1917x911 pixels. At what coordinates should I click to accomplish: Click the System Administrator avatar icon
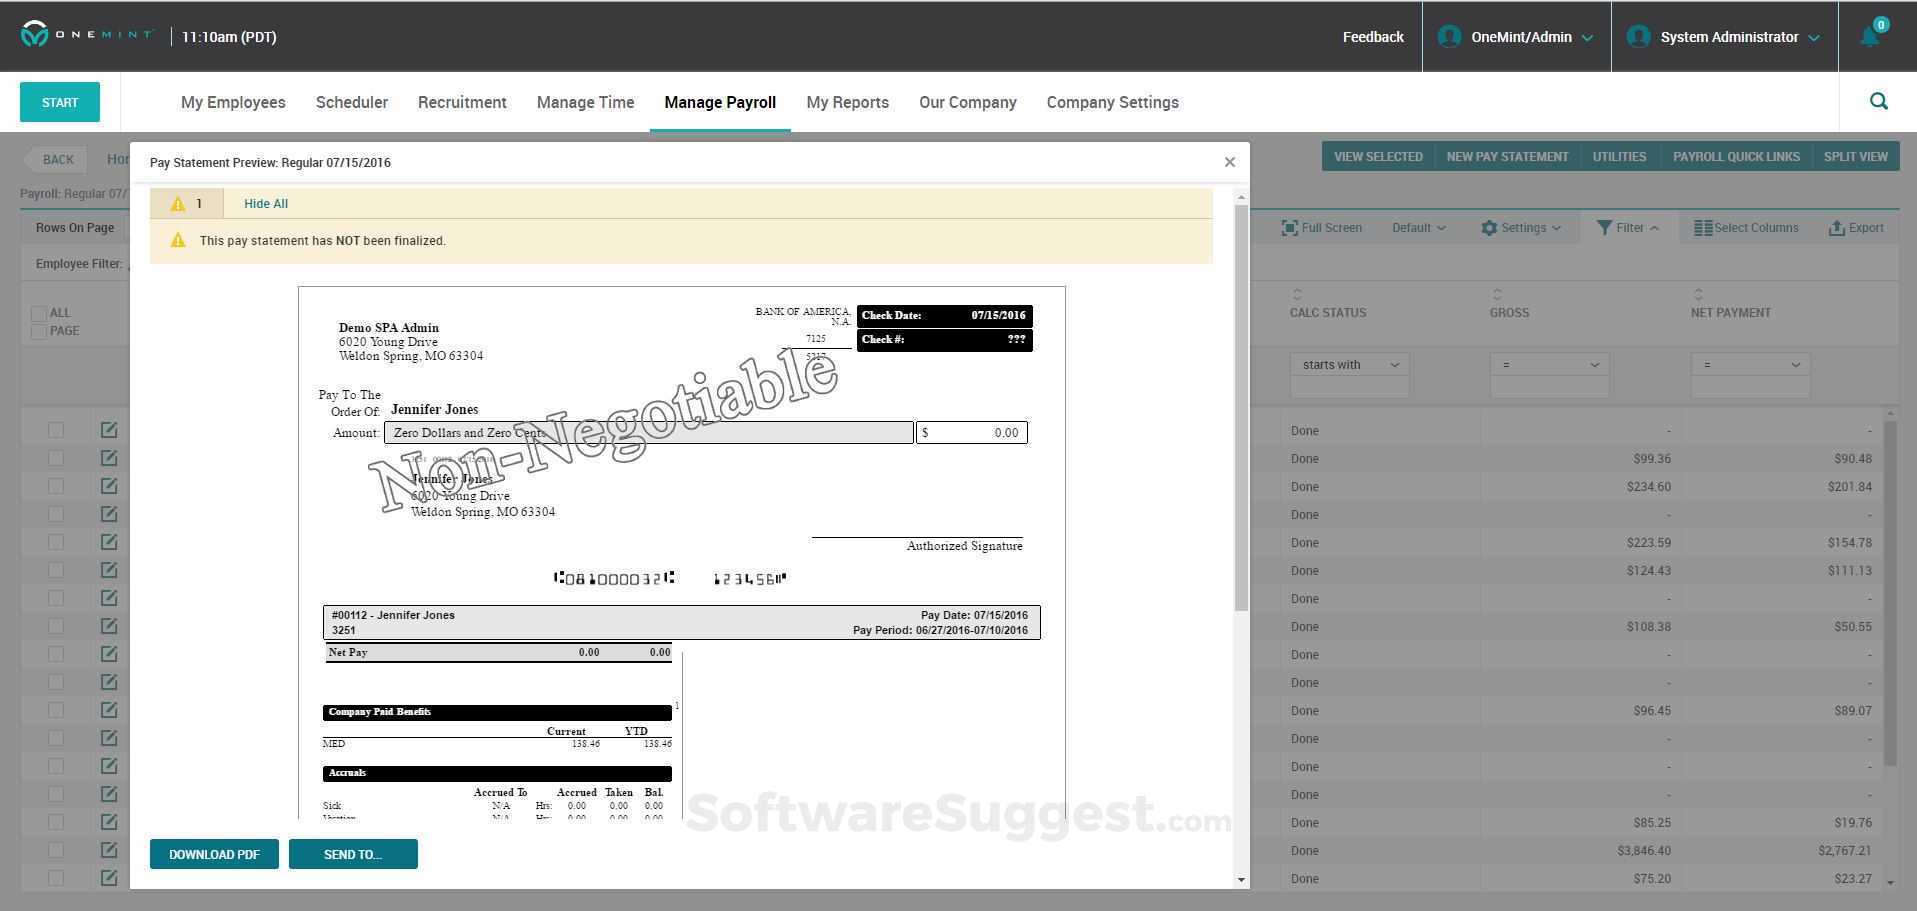click(1638, 36)
